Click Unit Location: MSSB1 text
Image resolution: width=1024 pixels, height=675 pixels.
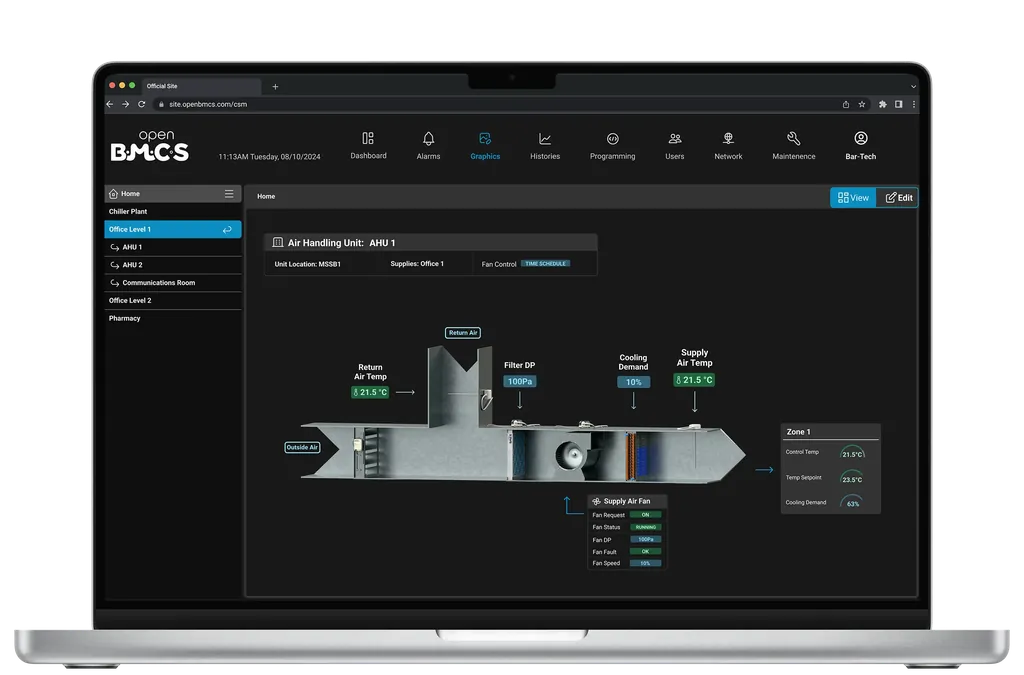coord(308,264)
